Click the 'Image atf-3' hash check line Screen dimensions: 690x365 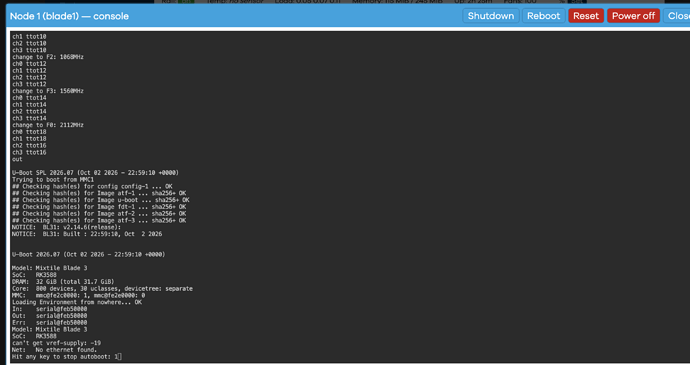99,221
